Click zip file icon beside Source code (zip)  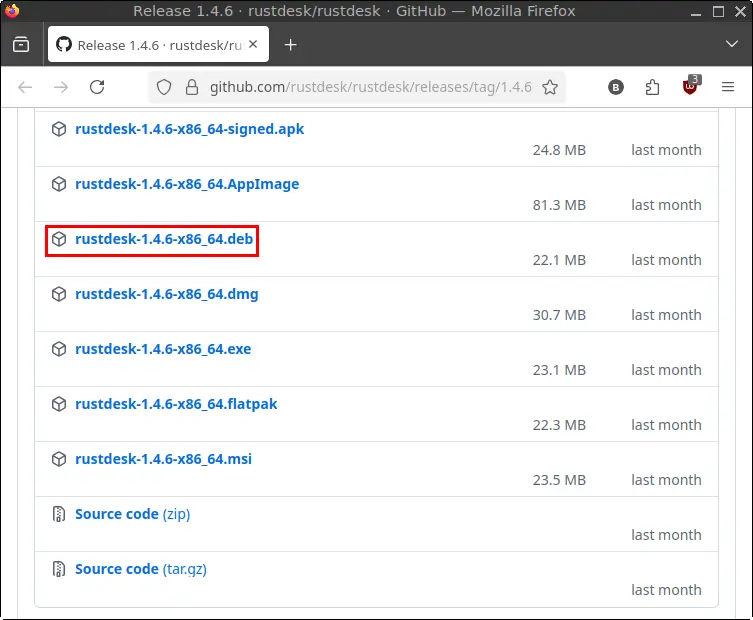pyautogui.click(x=59, y=514)
